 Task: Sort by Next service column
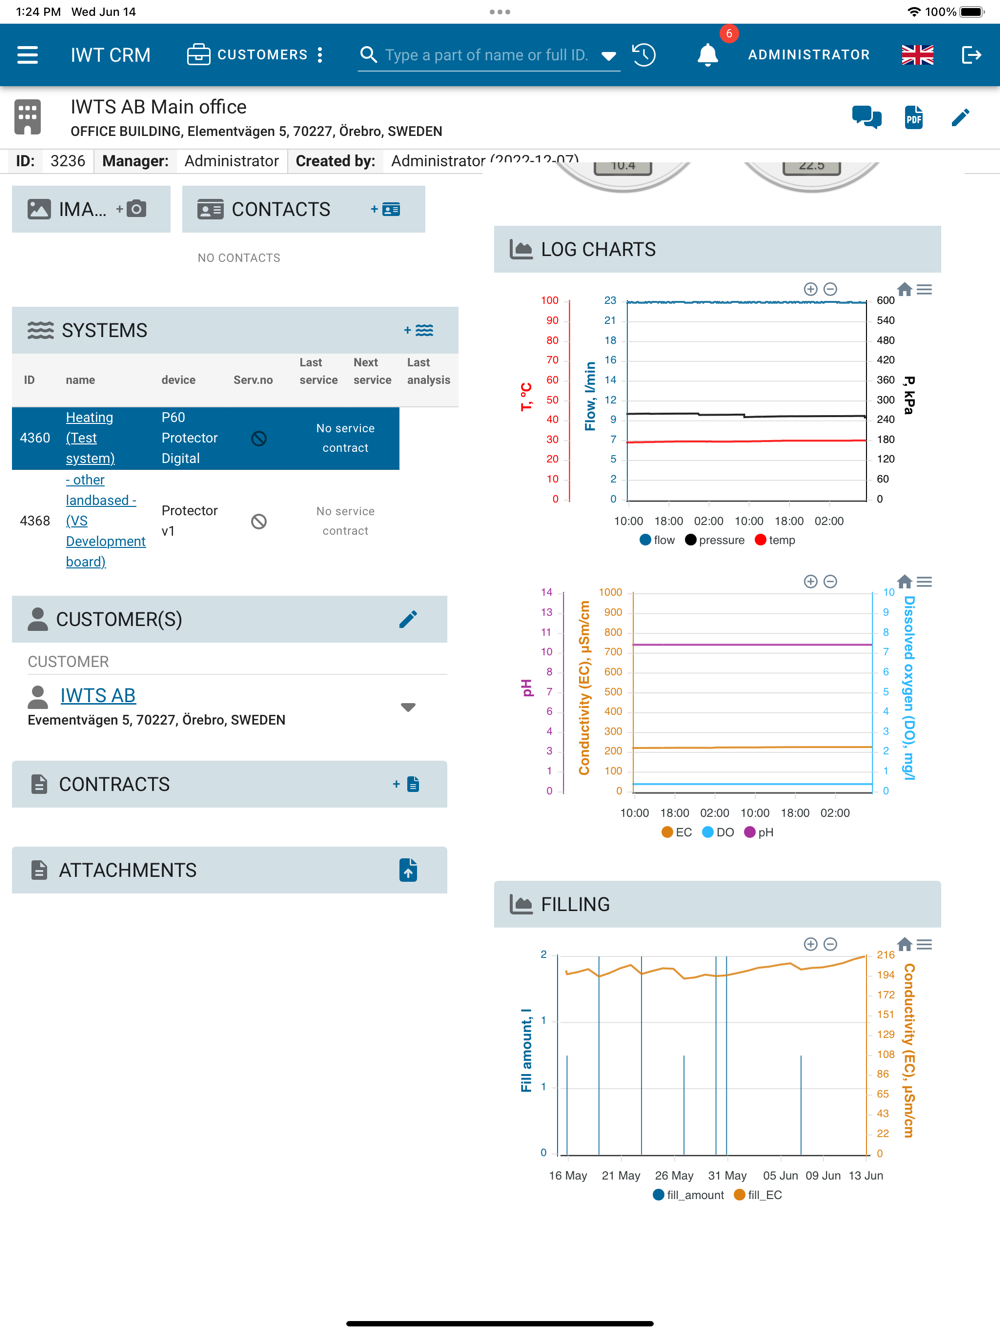(372, 371)
